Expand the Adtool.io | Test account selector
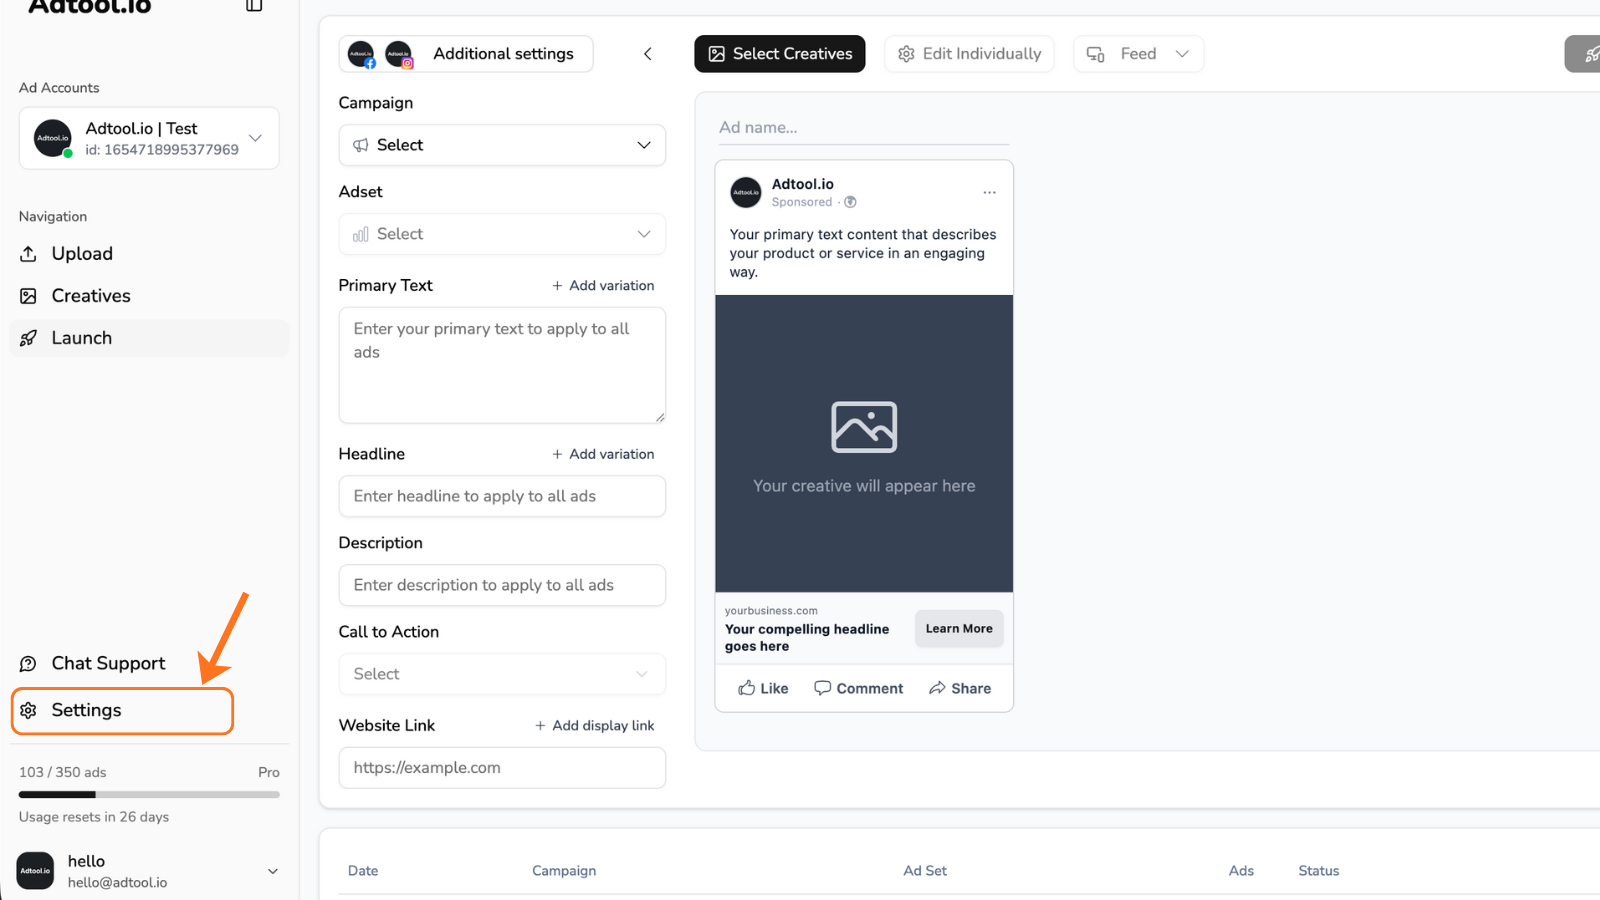 pyautogui.click(x=149, y=138)
